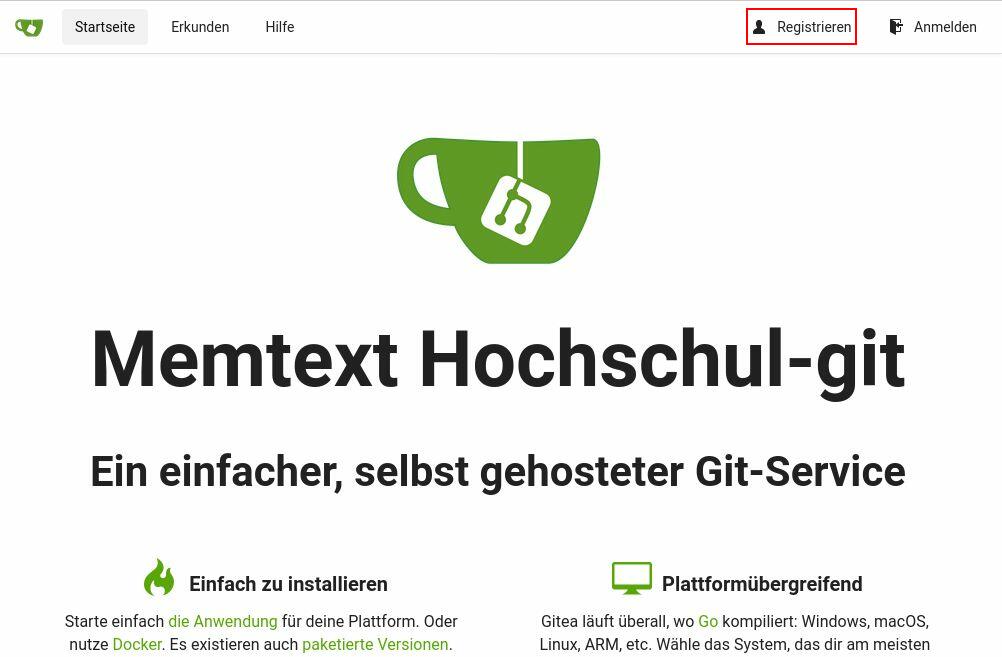Click the git branch tag on the cup
1002x657 pixels.
(516, 210)
